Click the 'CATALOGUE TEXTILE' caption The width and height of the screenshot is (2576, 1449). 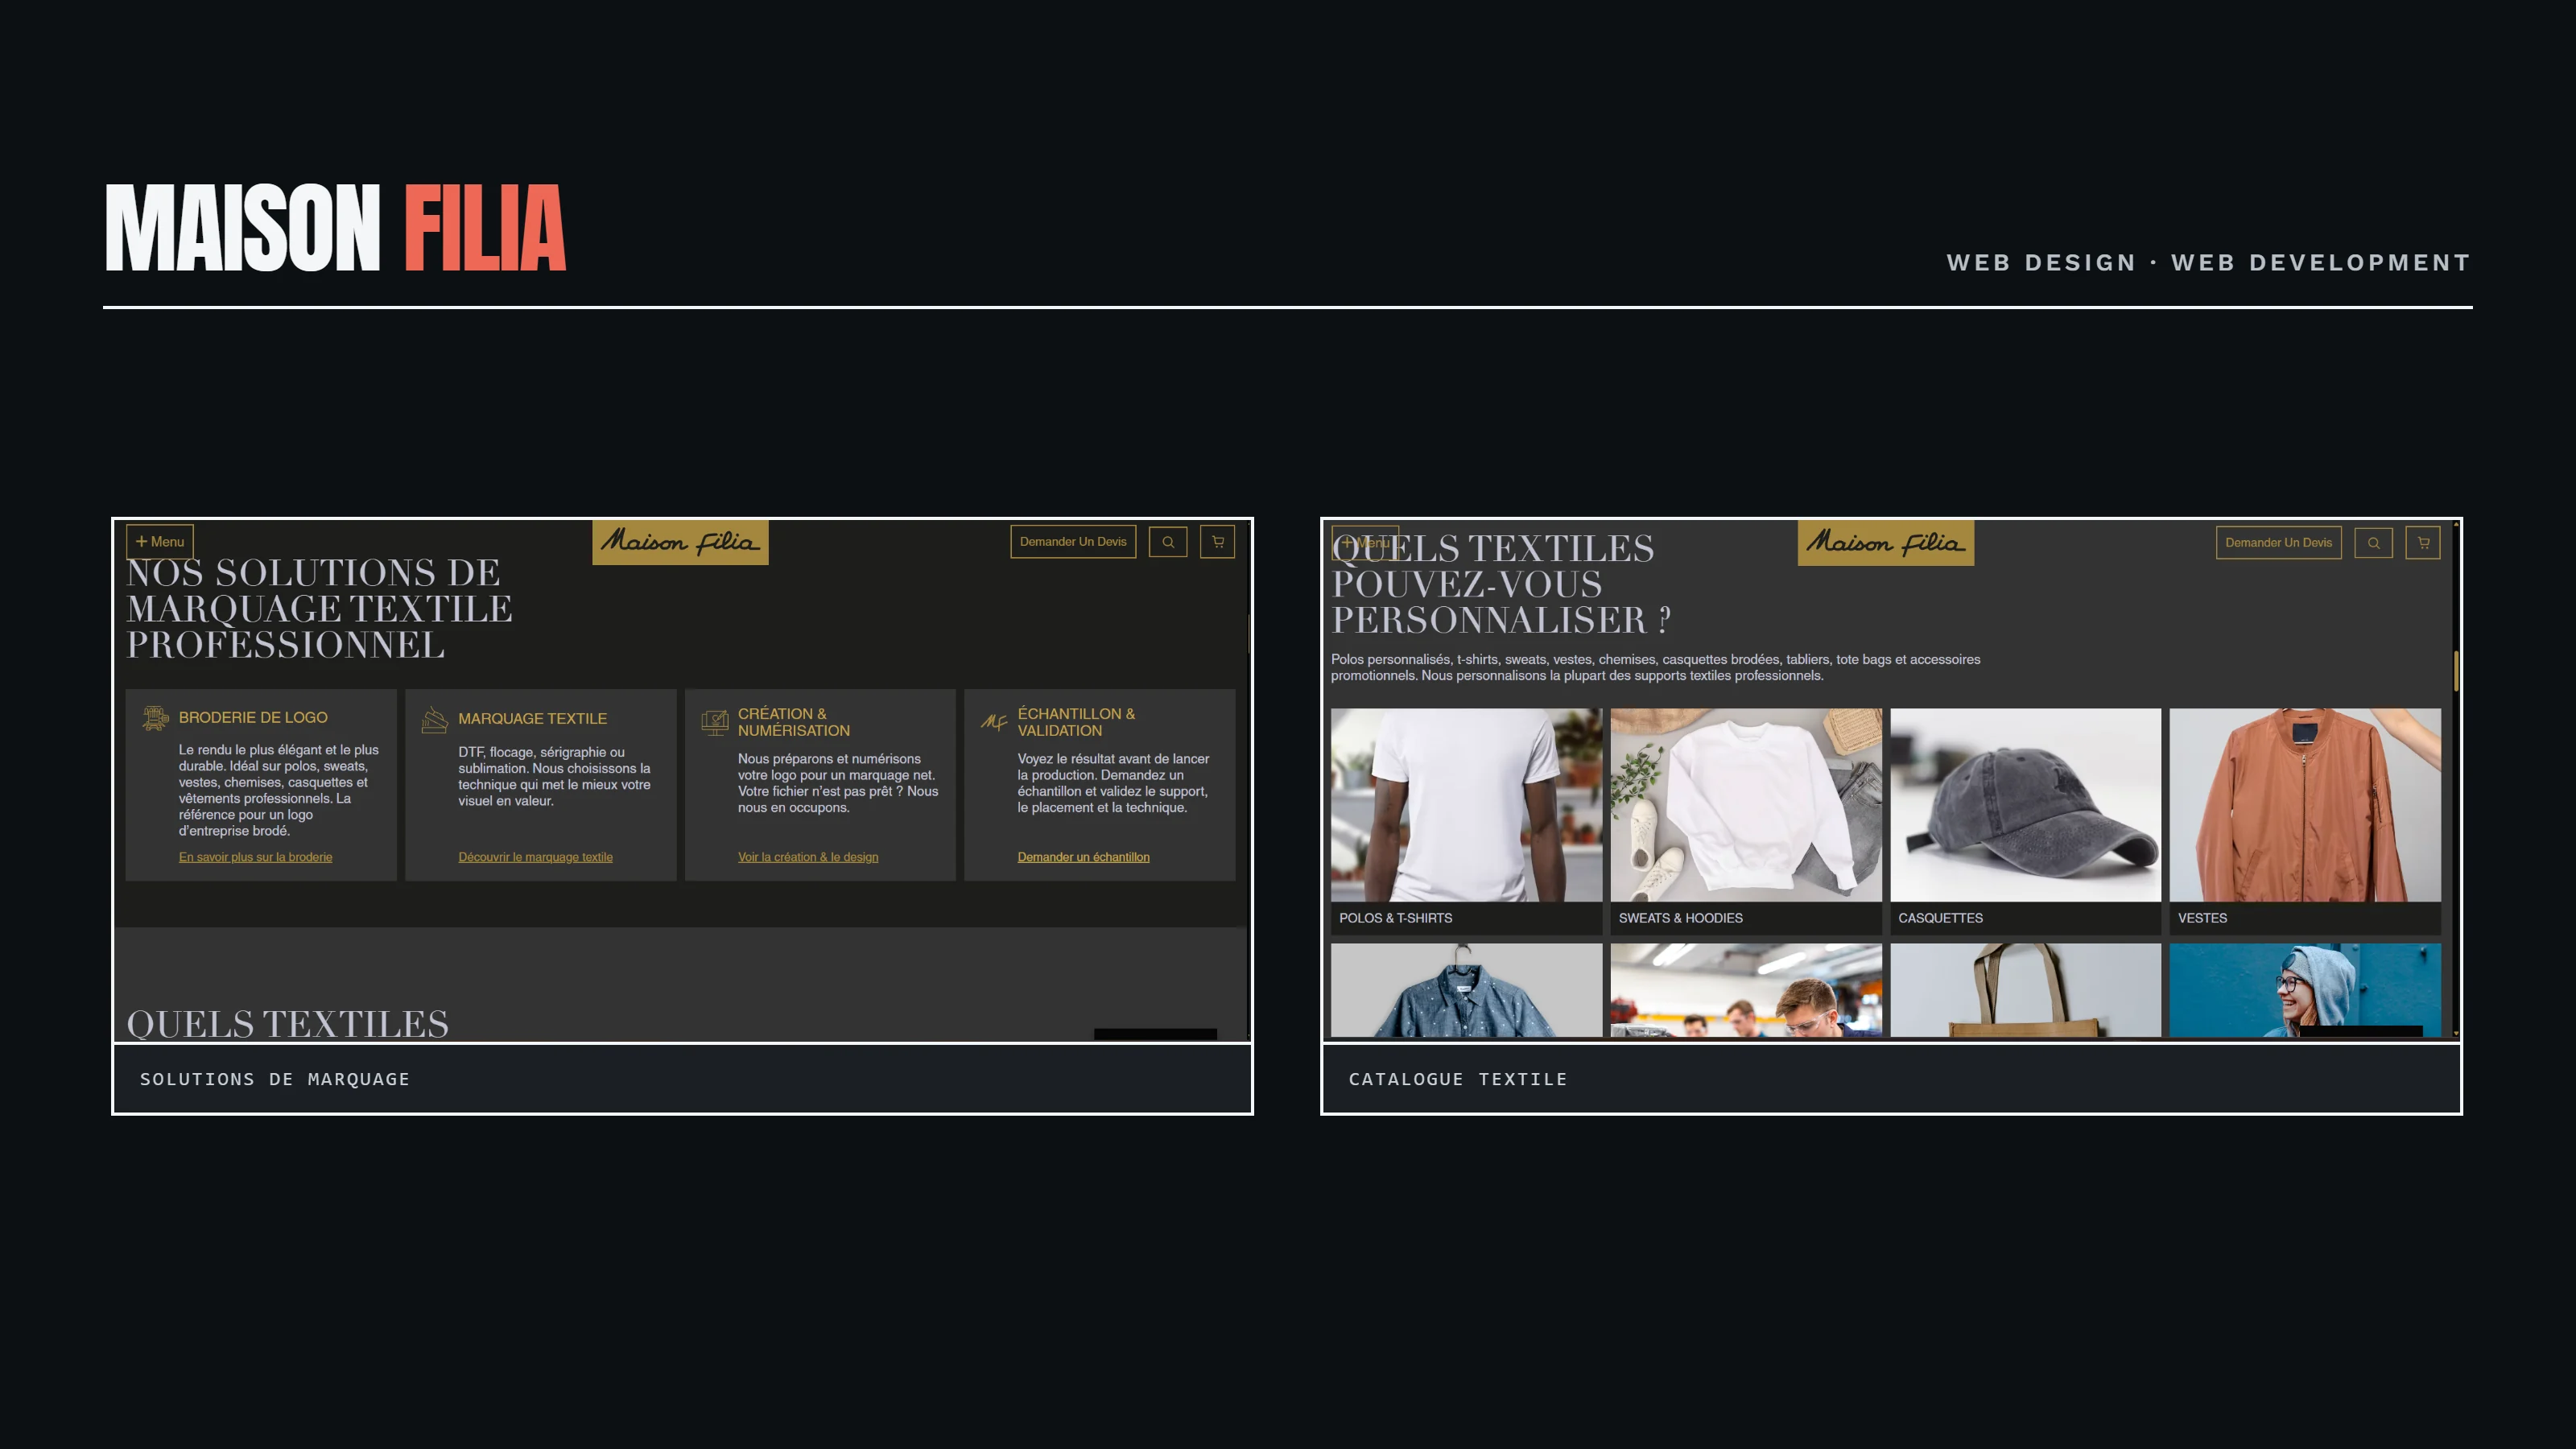(x=1458, y=1079)
